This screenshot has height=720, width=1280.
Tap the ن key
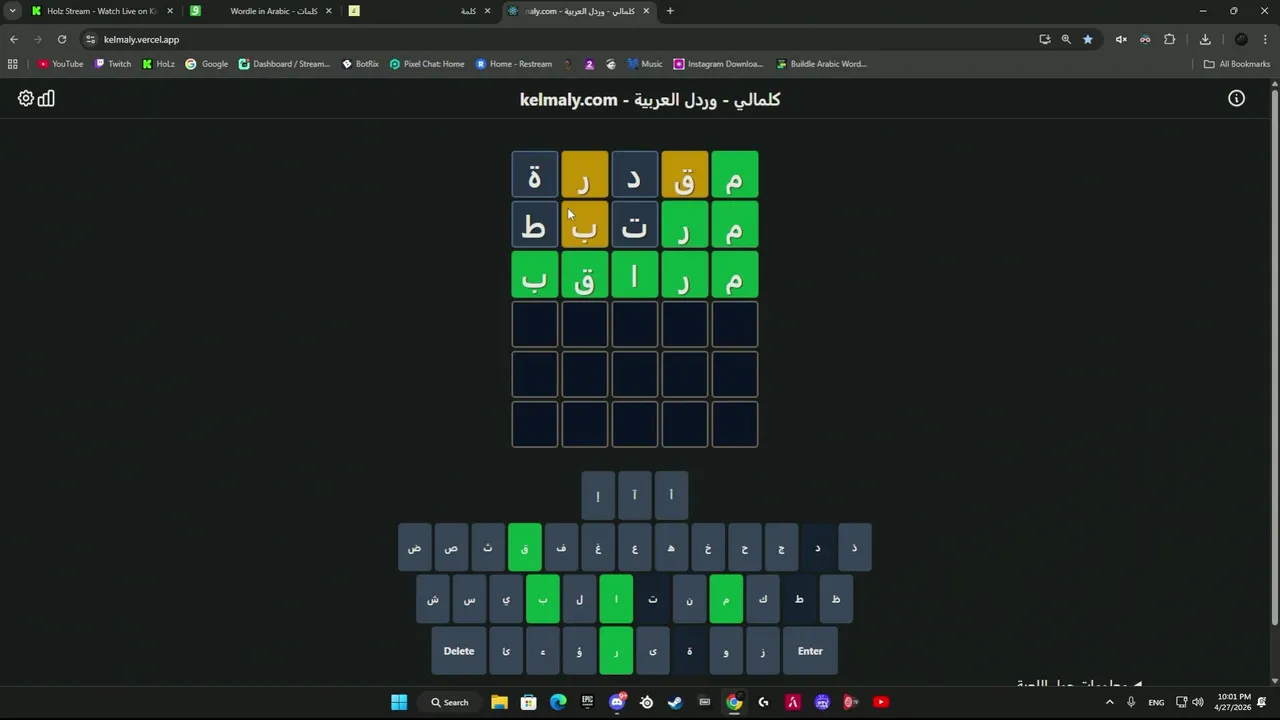[689, 599]
